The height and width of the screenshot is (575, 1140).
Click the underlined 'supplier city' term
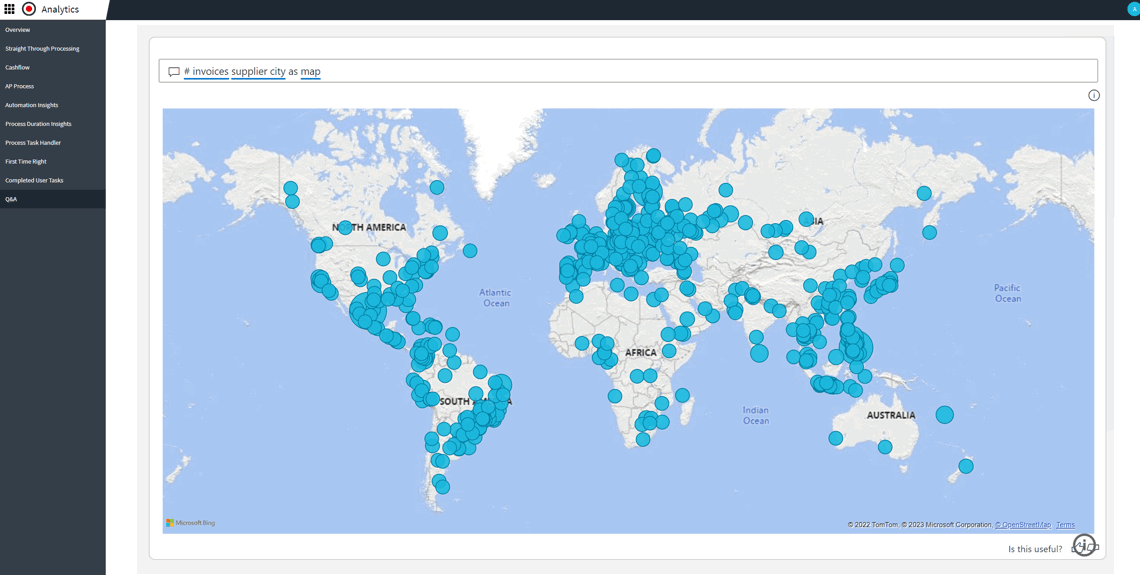[x=258, y=71]
